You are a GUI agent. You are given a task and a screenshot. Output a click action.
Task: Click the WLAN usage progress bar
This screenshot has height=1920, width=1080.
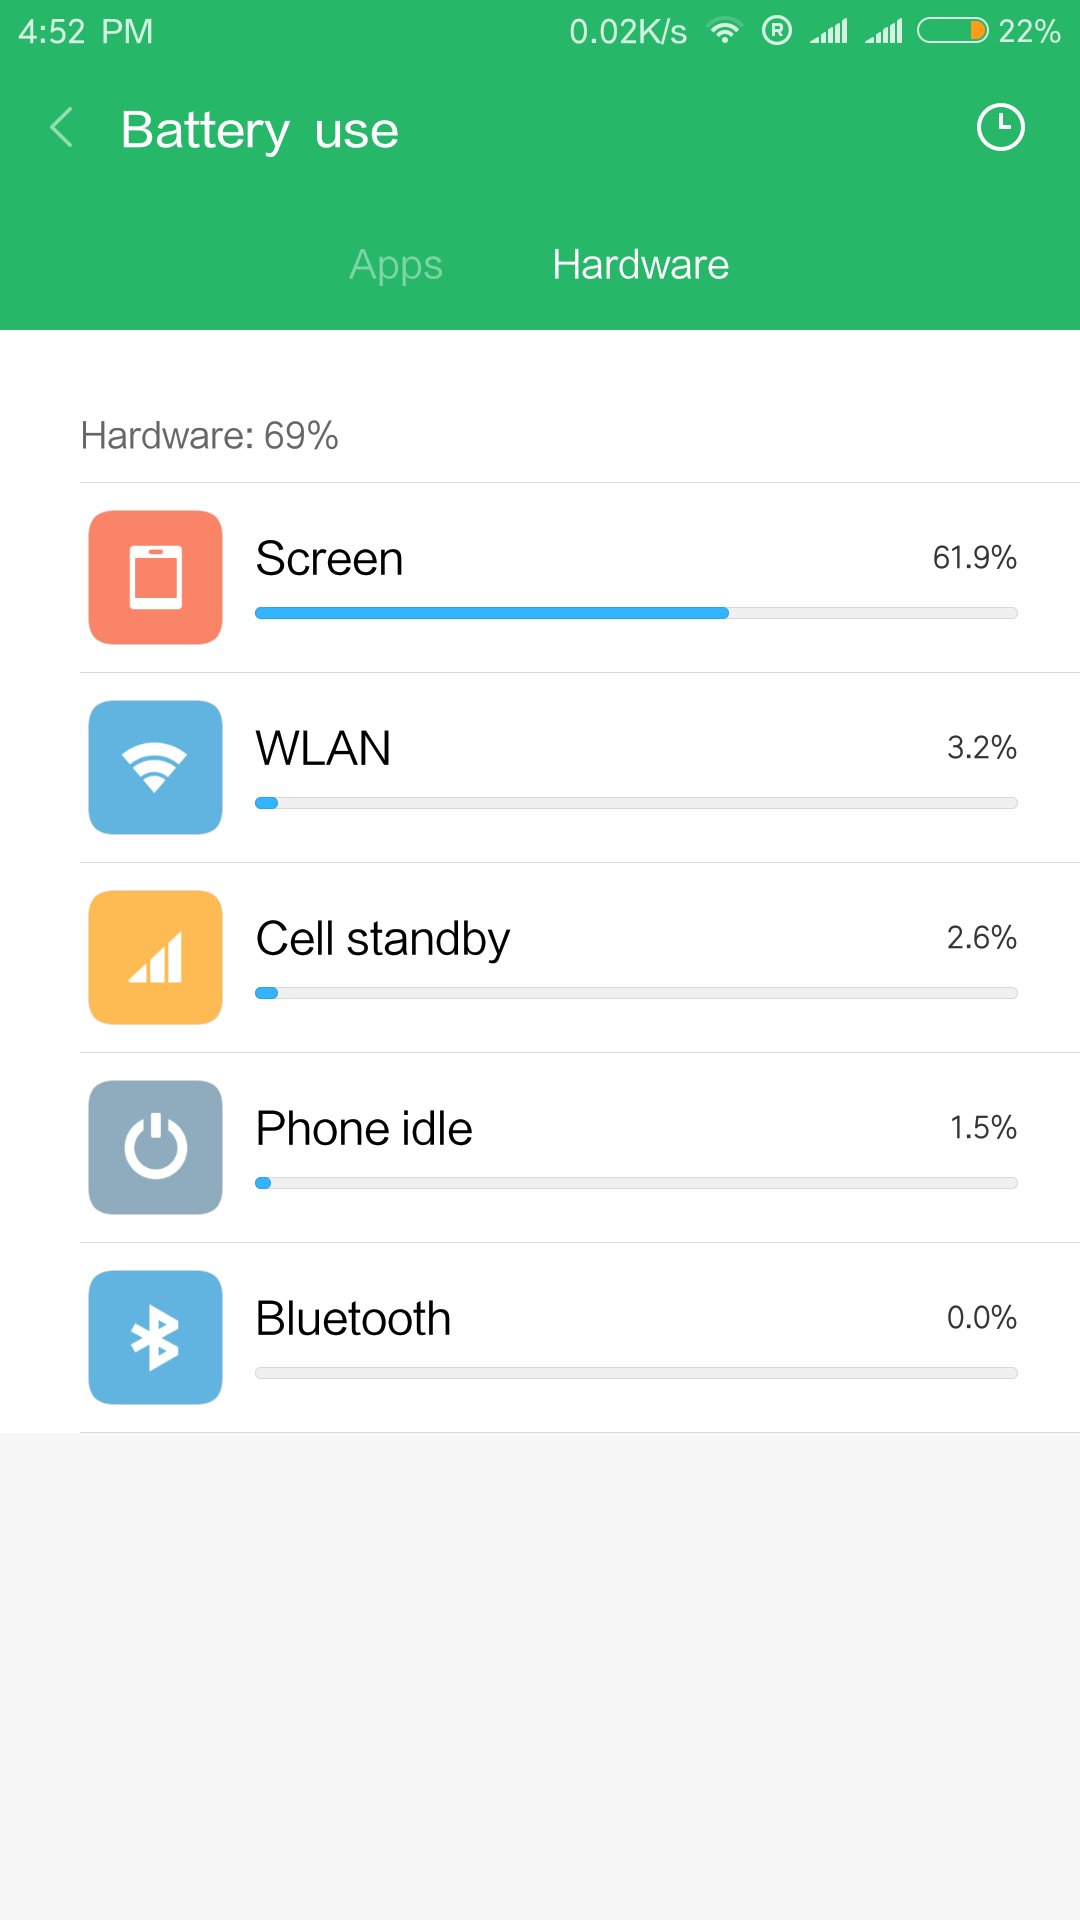tap(636, 803)
